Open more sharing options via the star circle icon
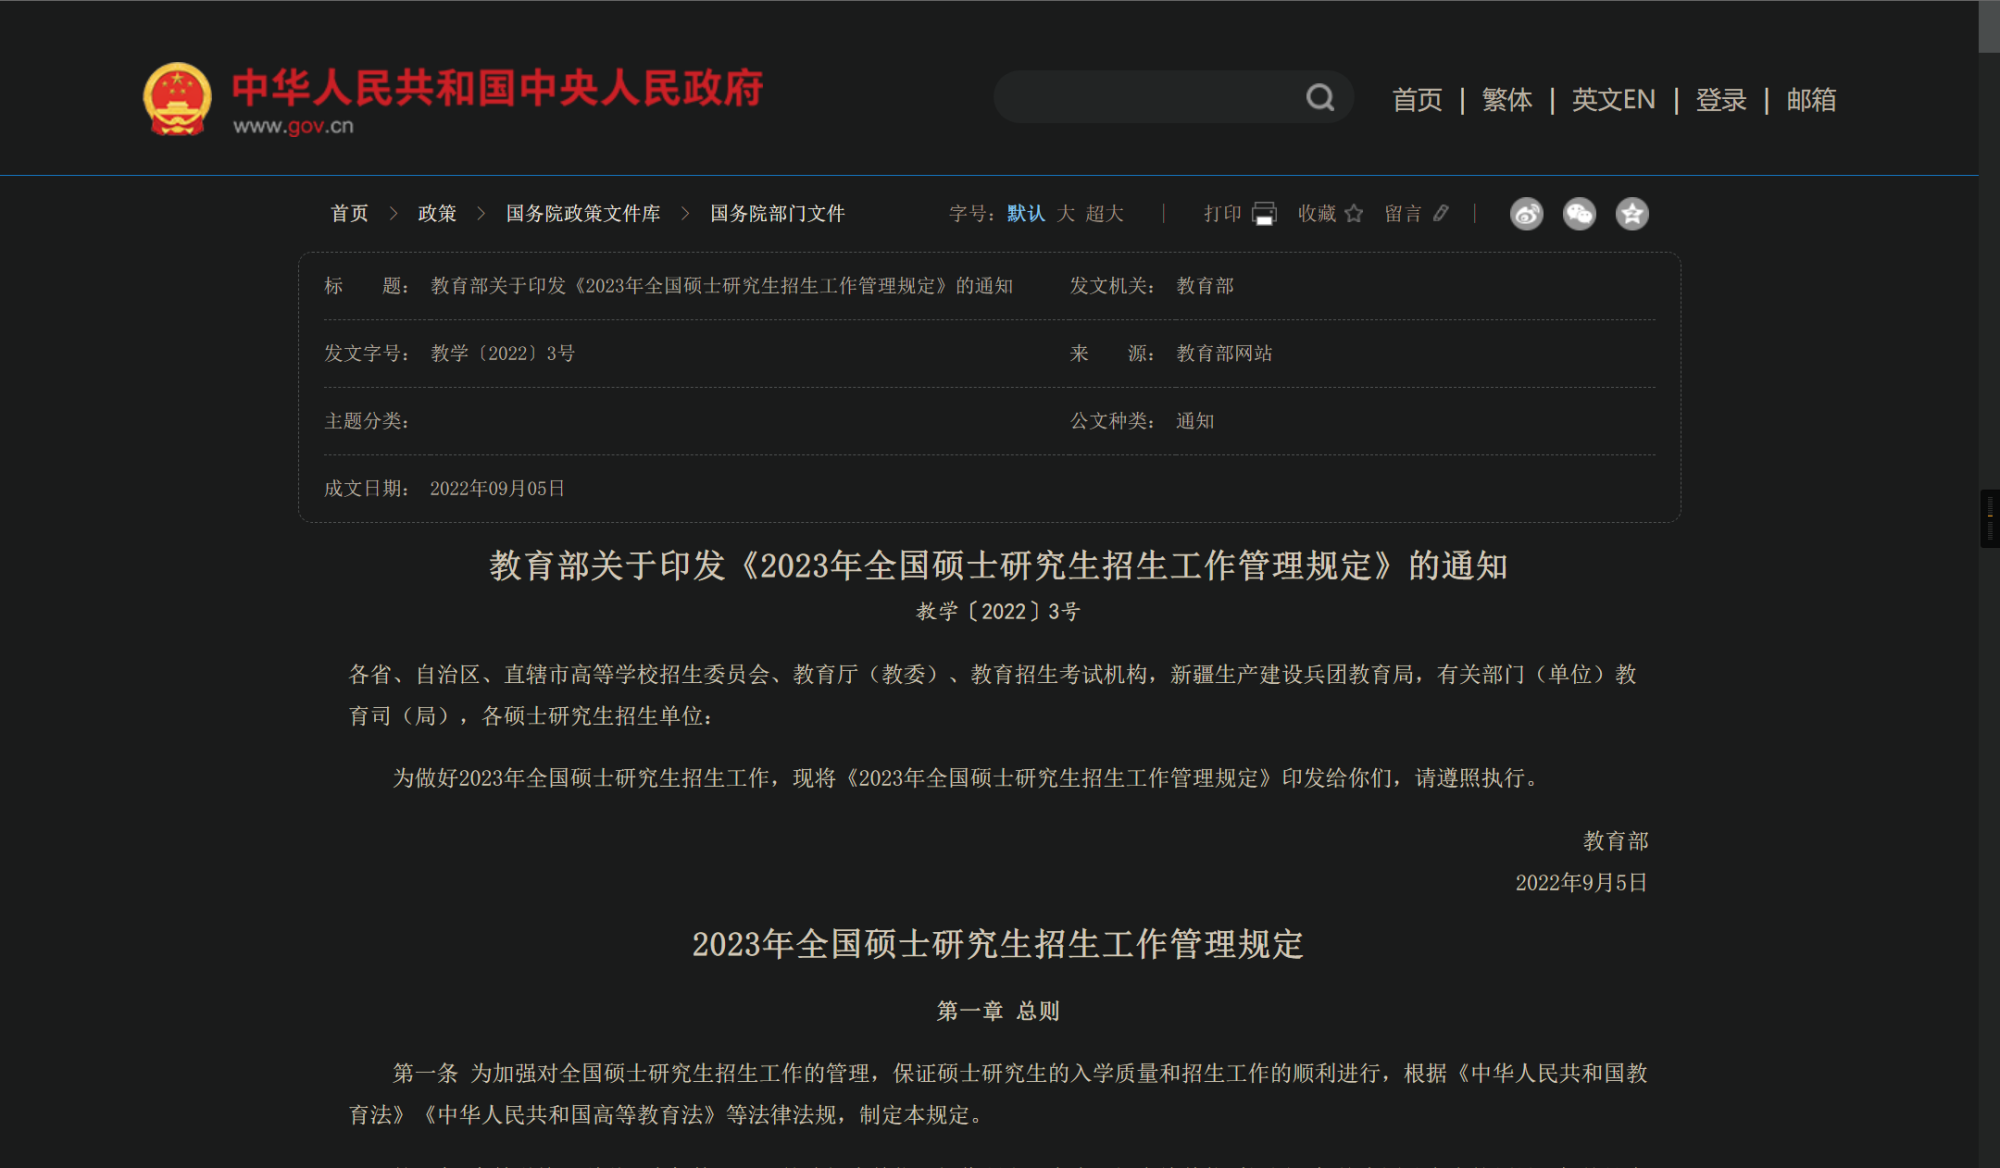The width and height of the screenshot is (2000, 1168). coord(1632,213)
